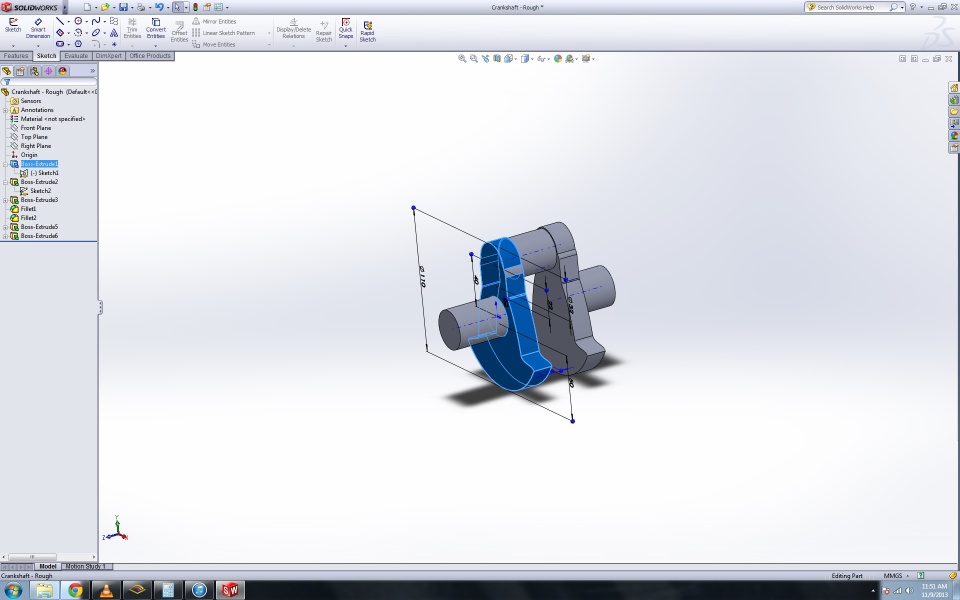Switch to the Evaluate tab
The width and height of the screenshot is (960, 600).
[x=76, y=56]
